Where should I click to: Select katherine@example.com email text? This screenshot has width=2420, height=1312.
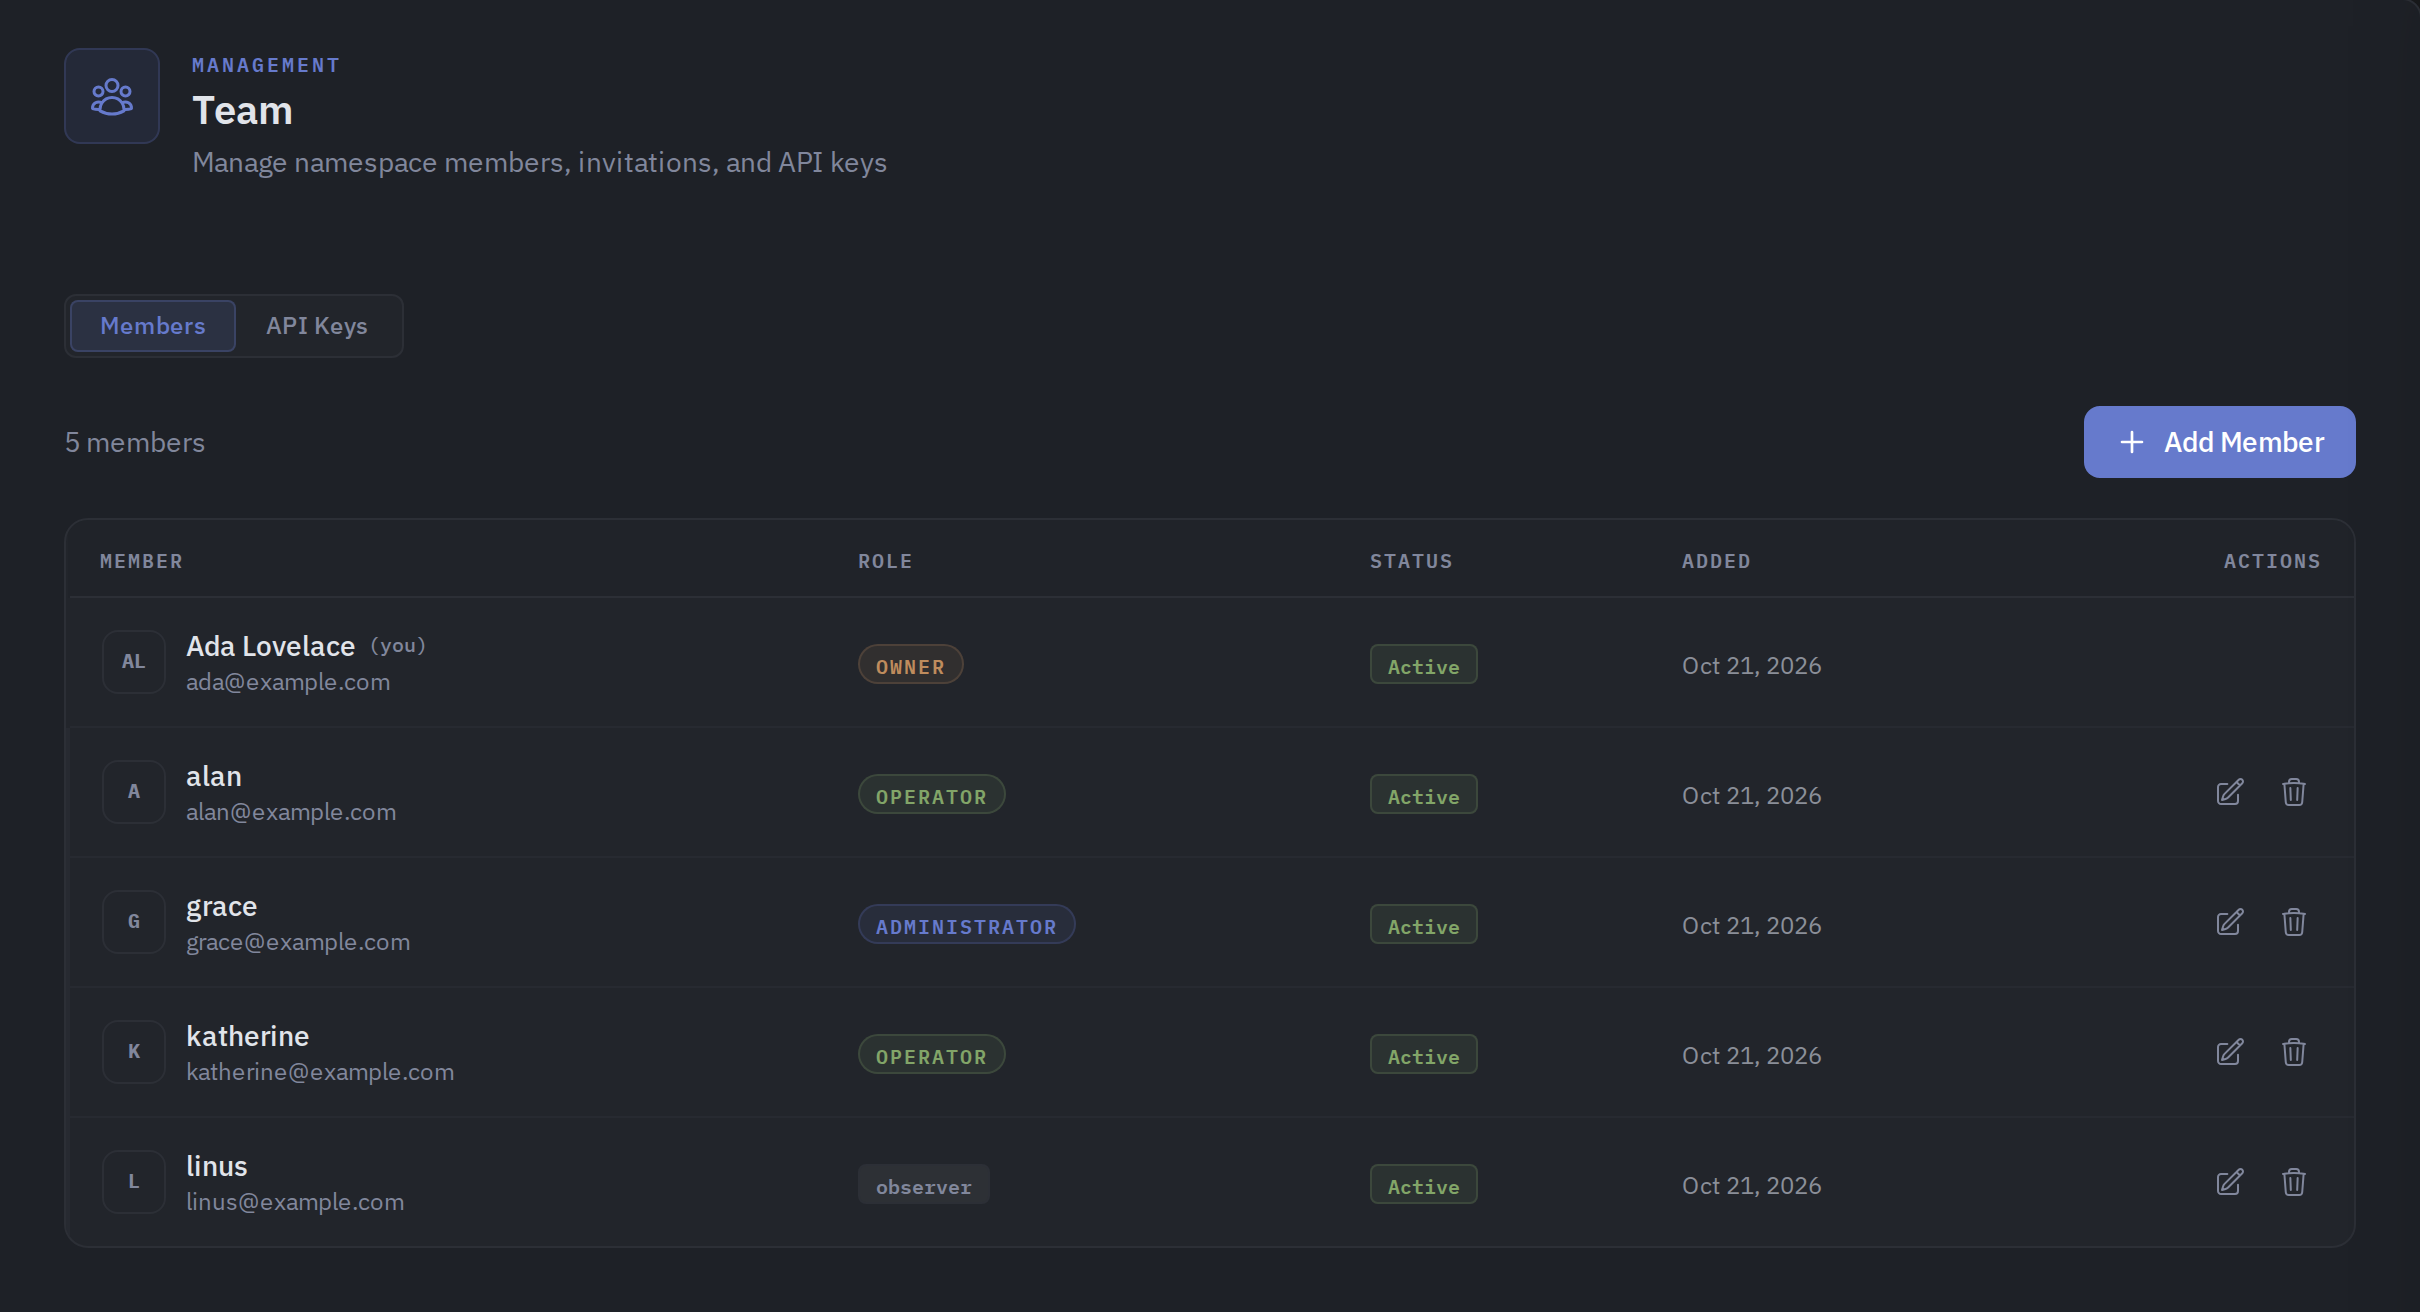(x=320, y=1073)
